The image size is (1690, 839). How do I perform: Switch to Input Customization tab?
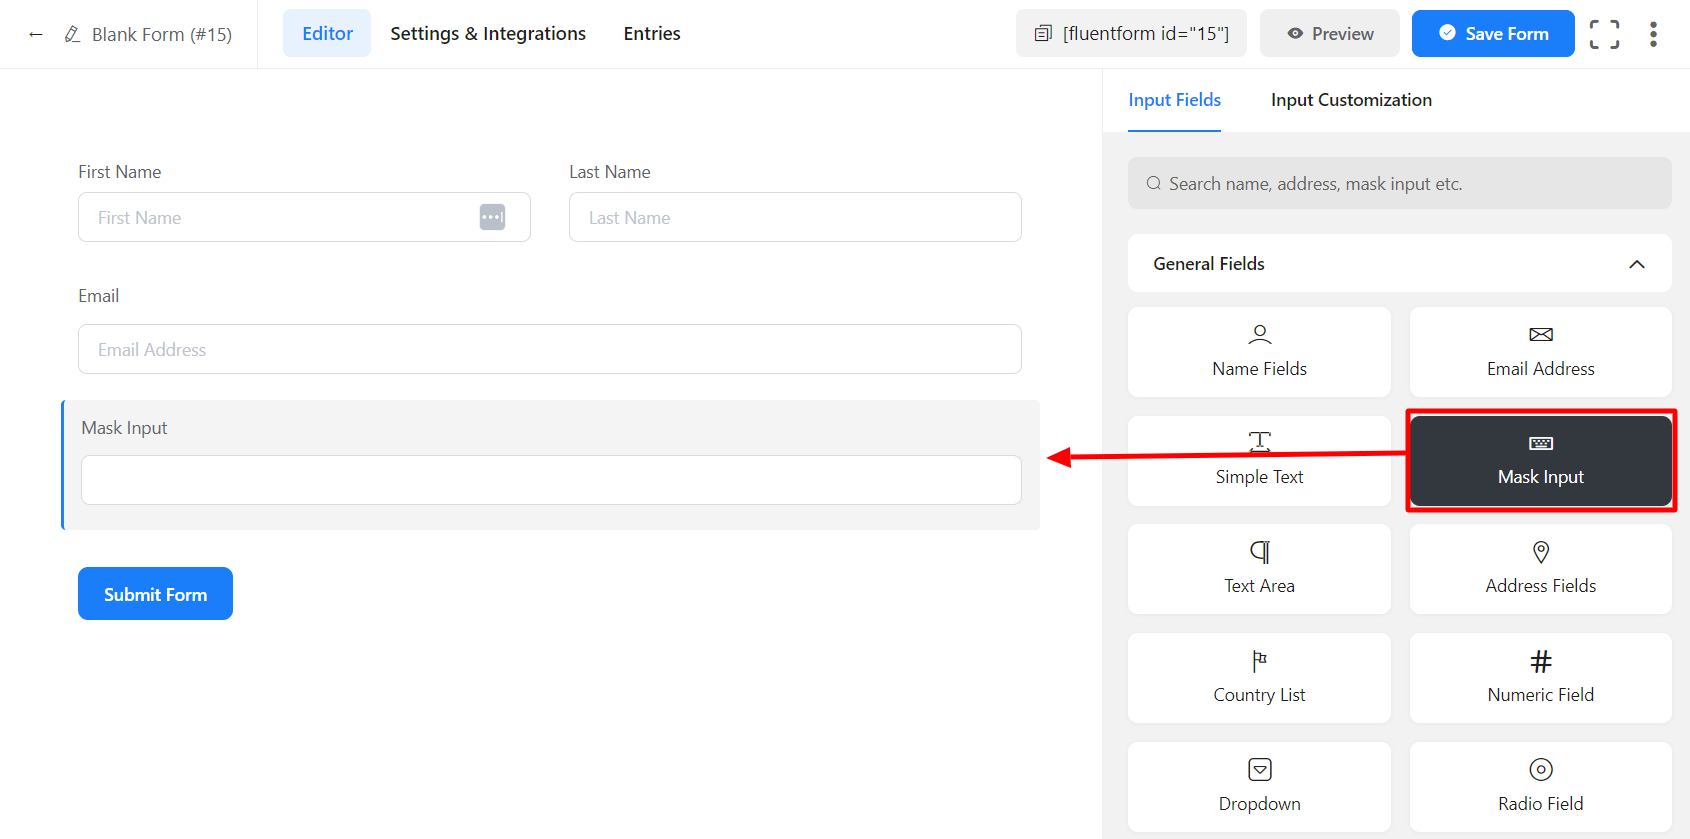pyautogui.click(x=1351, y=100)
